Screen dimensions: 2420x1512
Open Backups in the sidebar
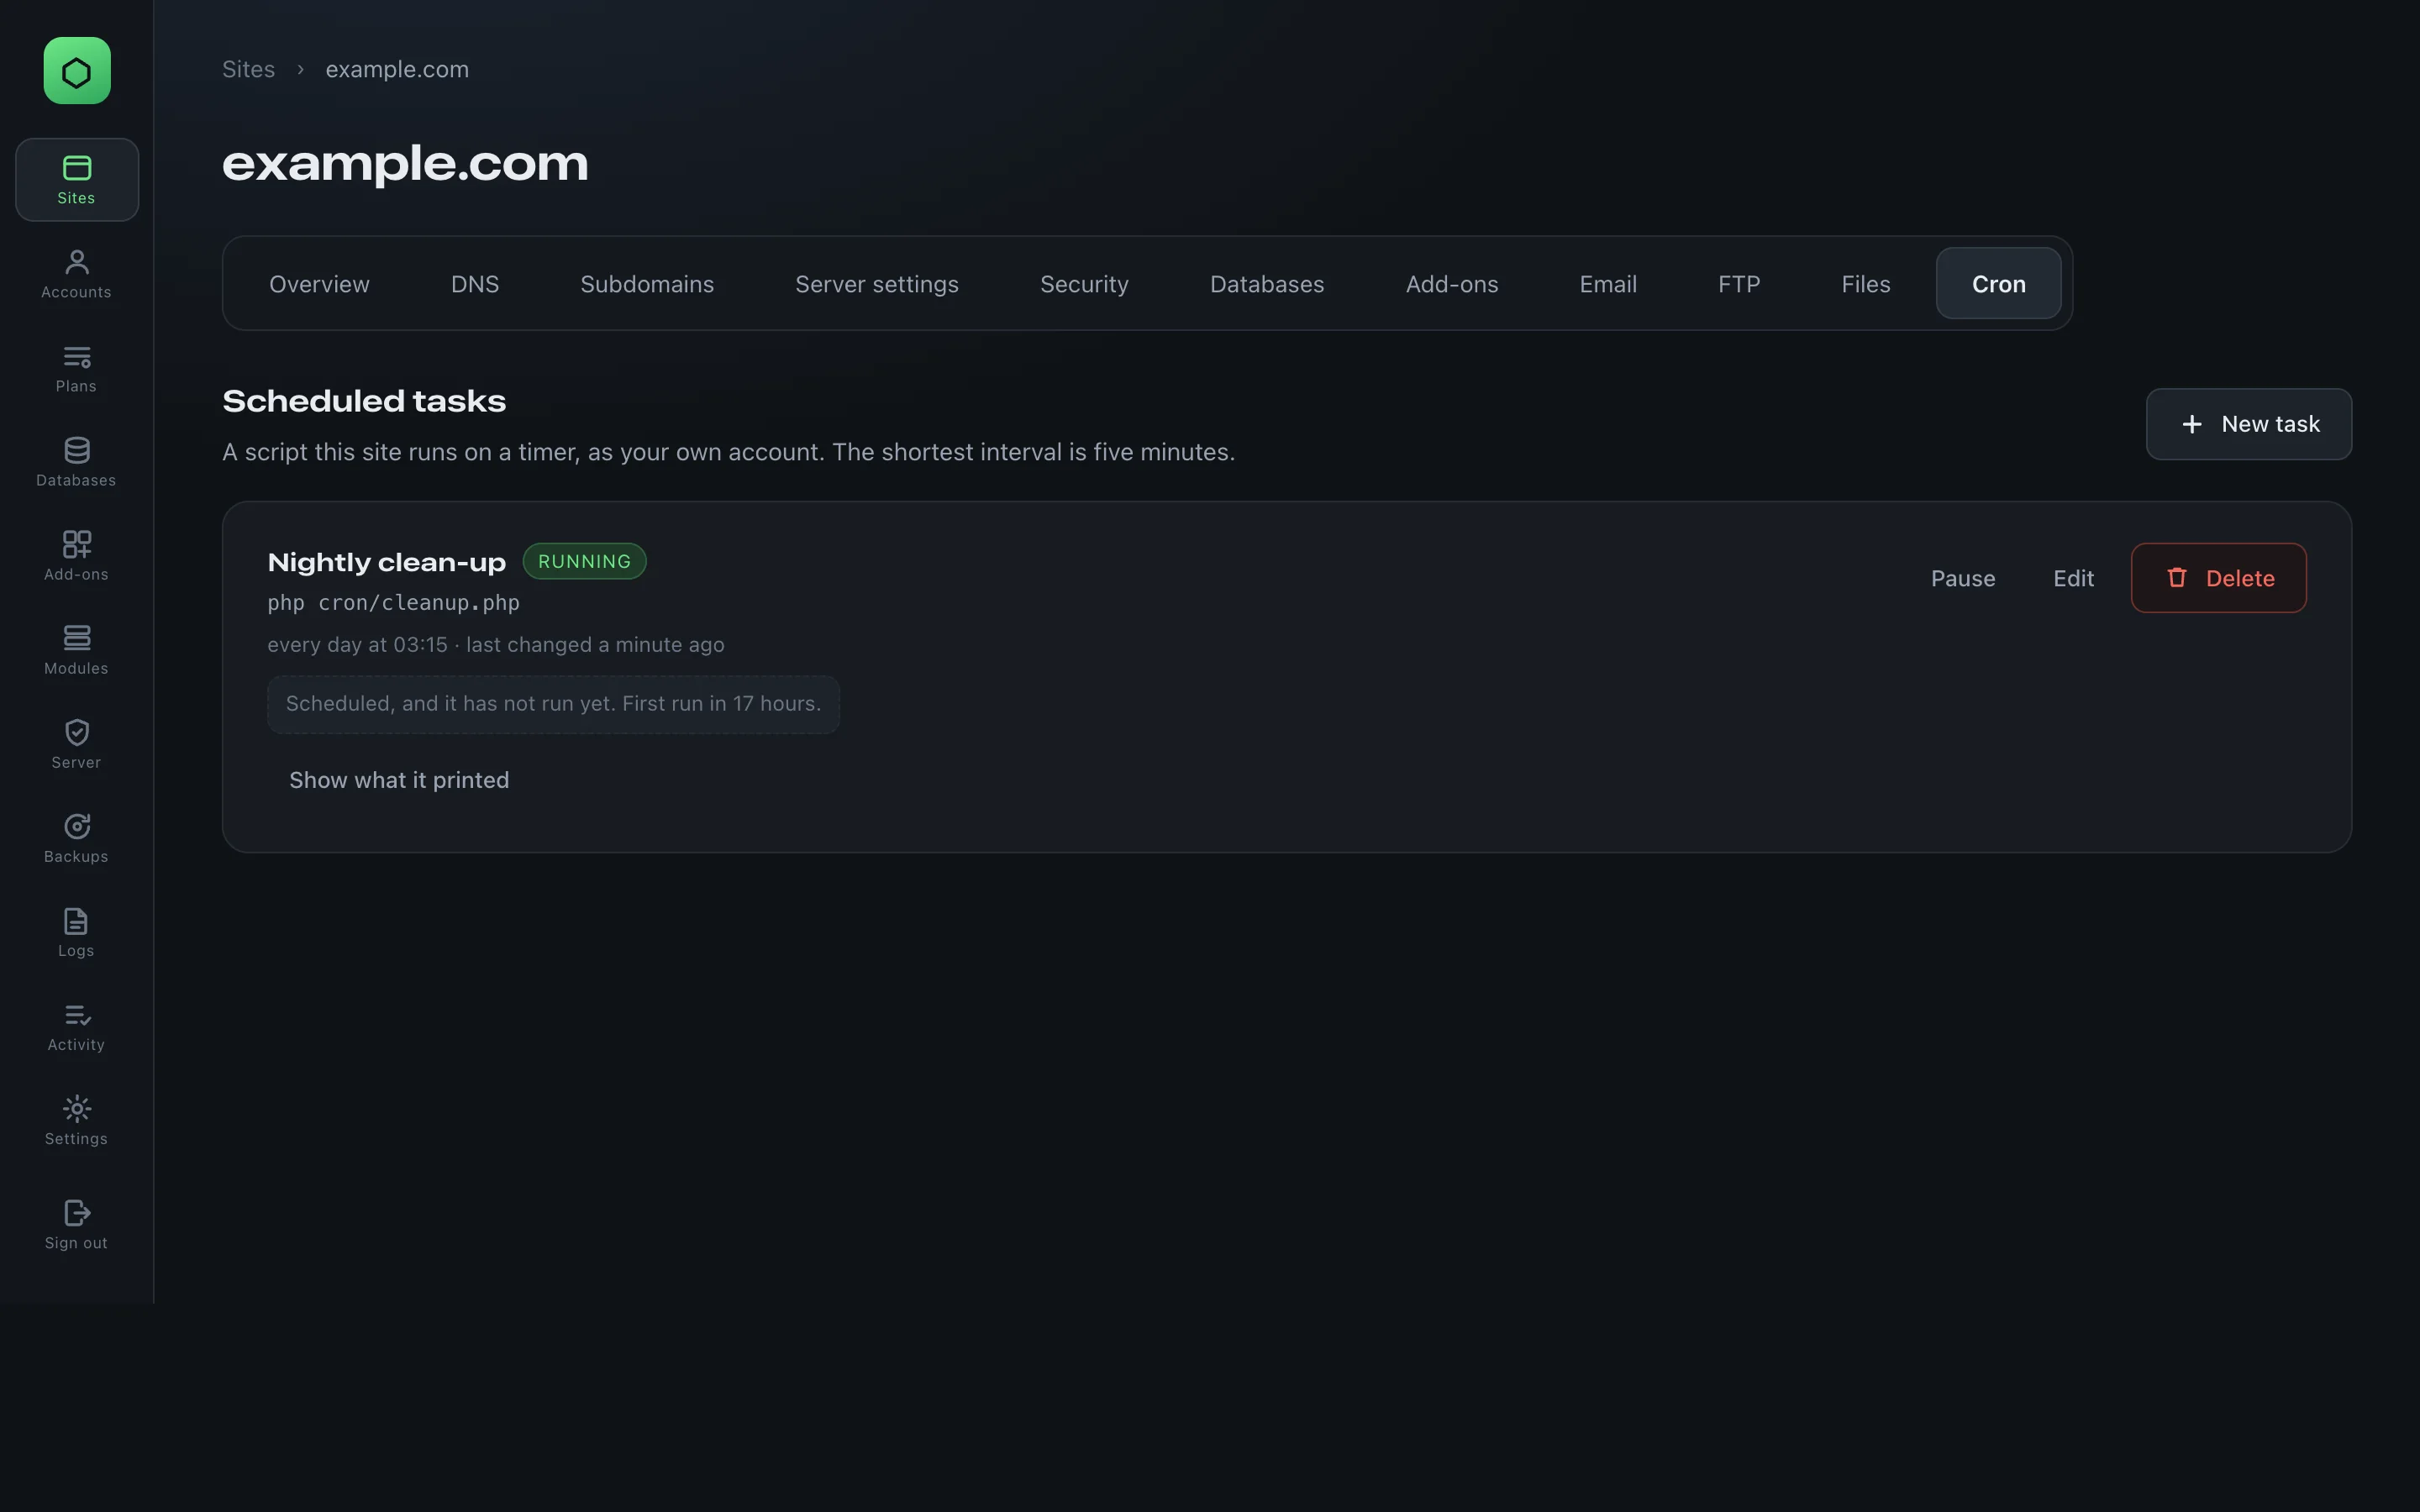click(77, 838)
